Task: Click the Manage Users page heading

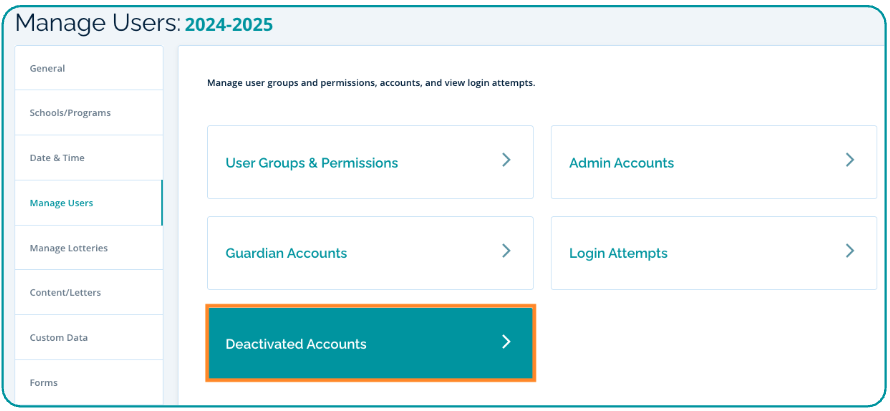Action: (x=97, y=23)
